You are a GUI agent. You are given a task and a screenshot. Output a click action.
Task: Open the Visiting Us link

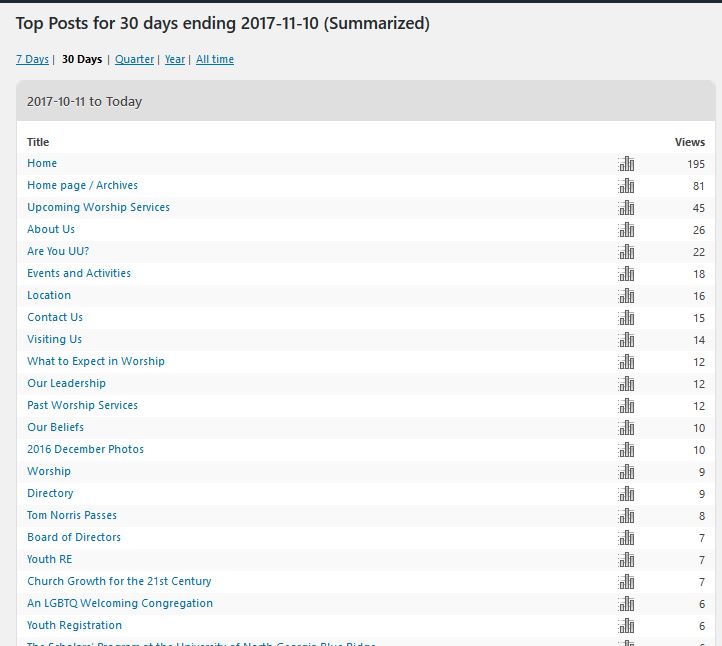click(54, 339)
